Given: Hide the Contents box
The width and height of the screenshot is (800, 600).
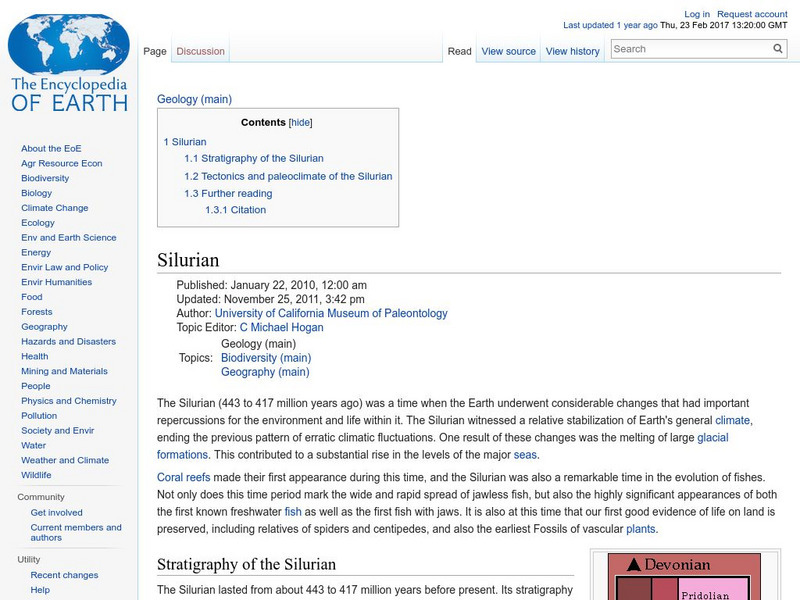Looking at the screenshot, I should (x=300, y=122).
